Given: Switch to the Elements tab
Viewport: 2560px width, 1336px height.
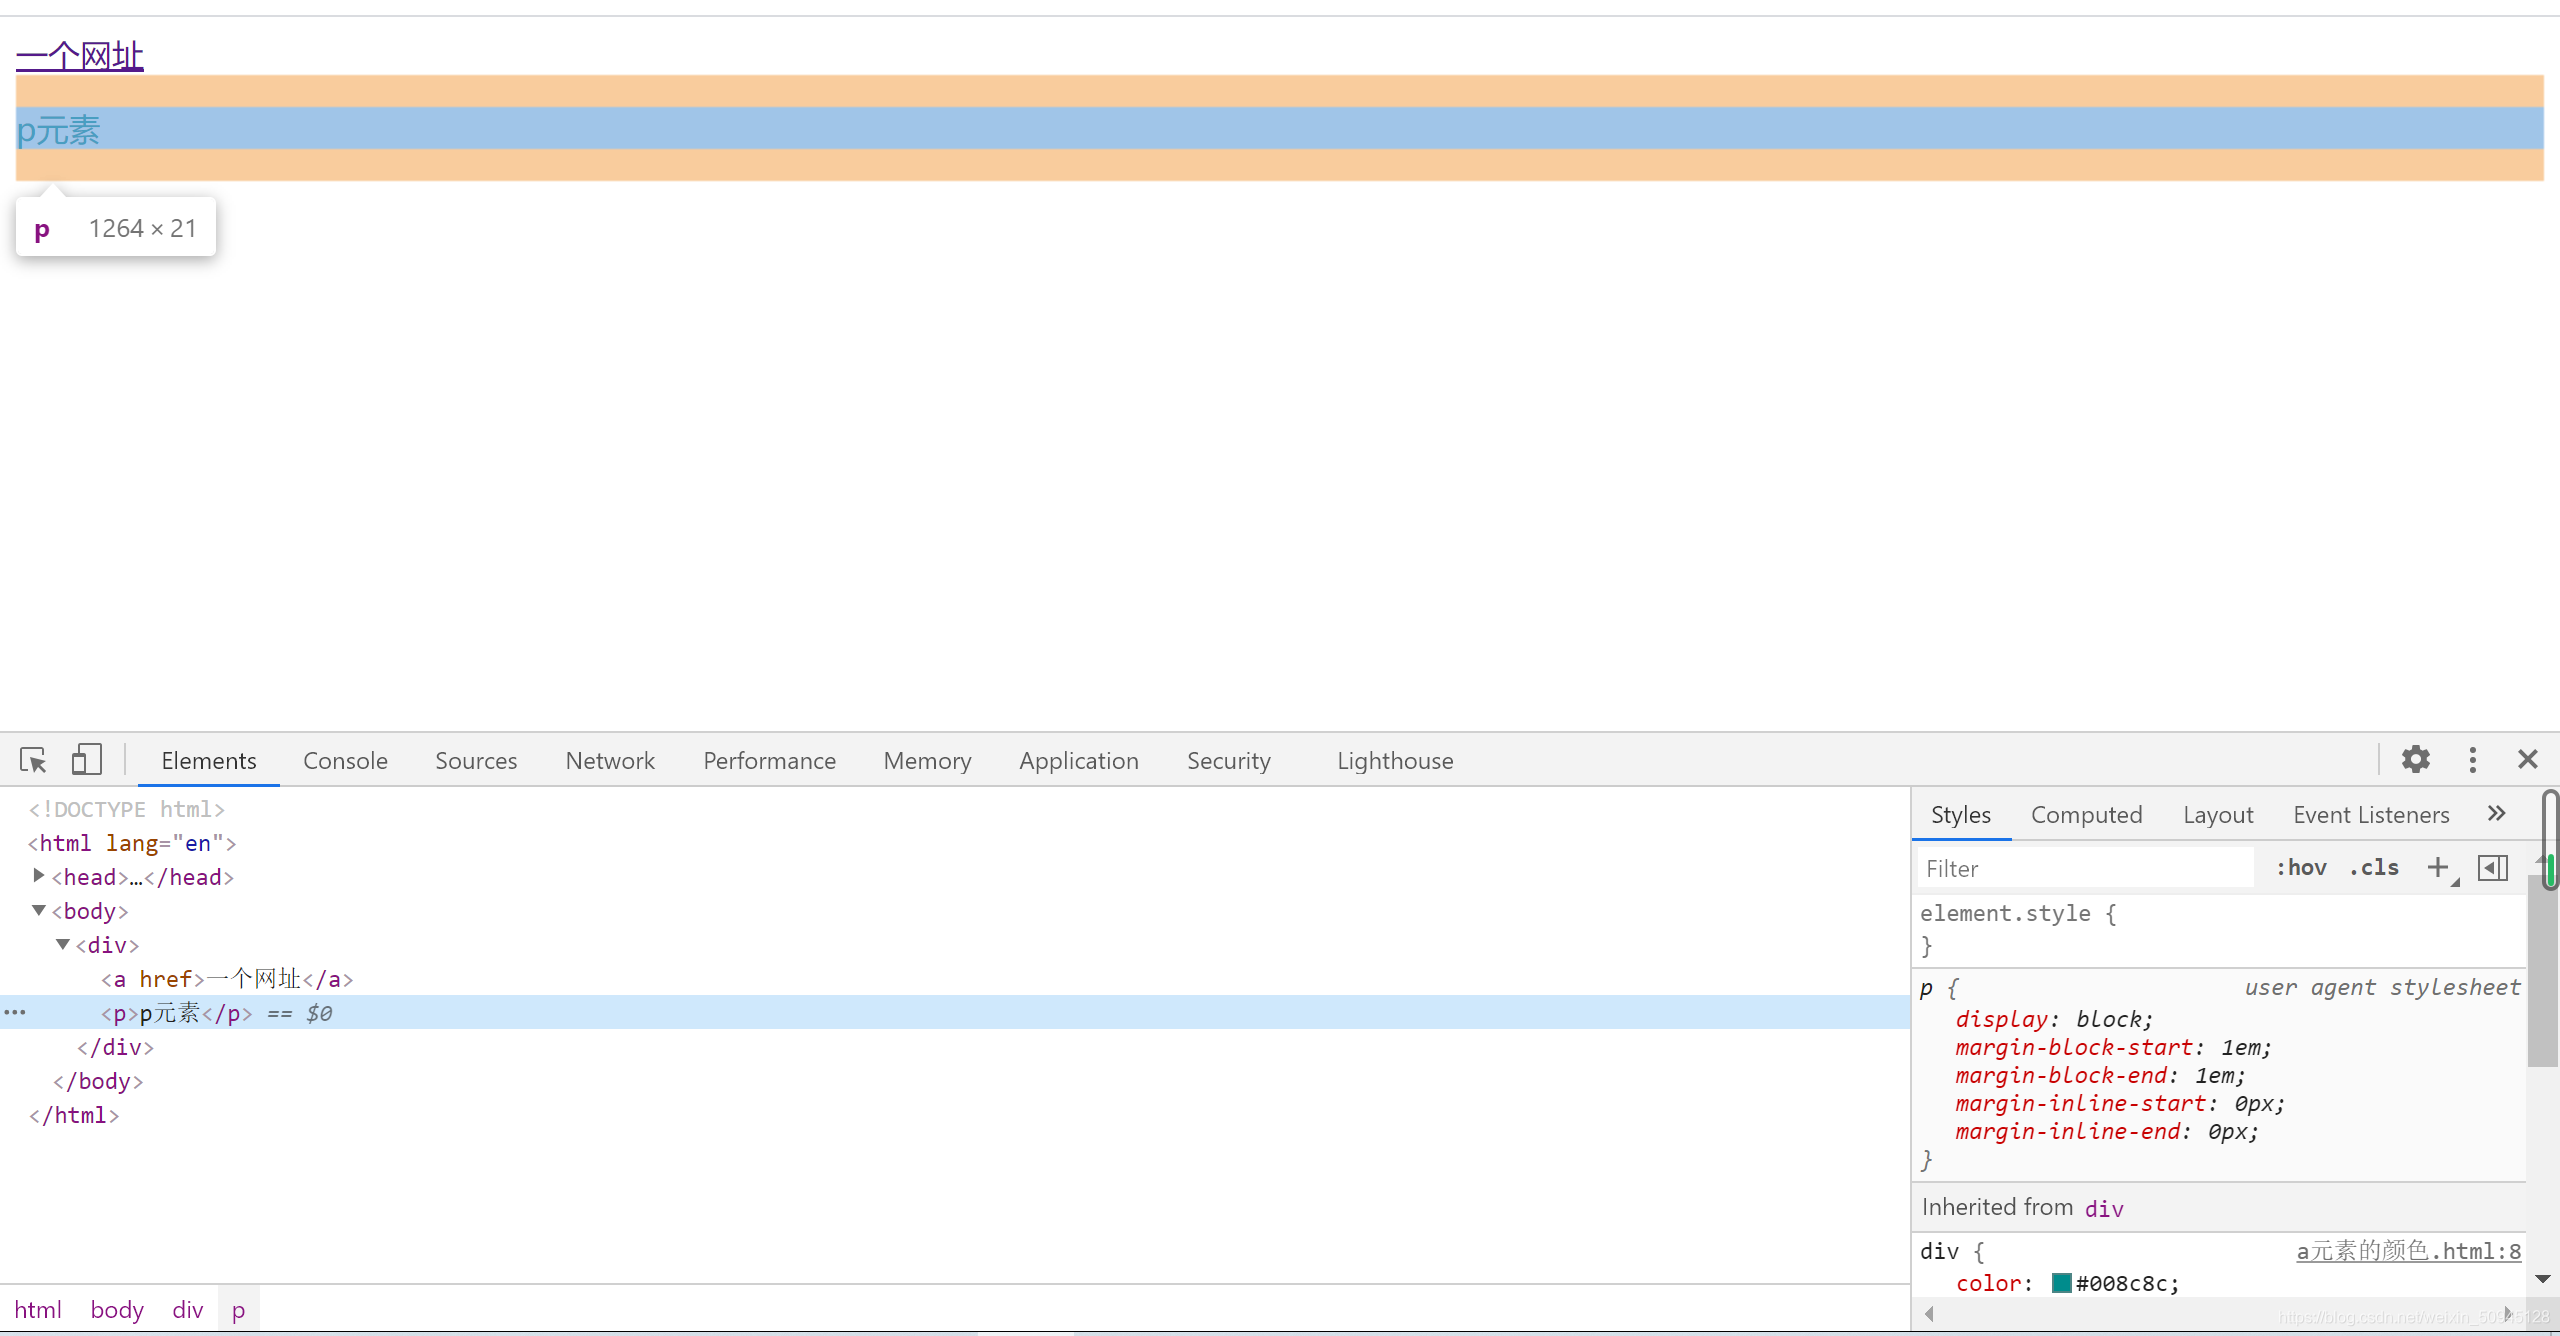Looking at the screenshot, I should pos(209,761).
